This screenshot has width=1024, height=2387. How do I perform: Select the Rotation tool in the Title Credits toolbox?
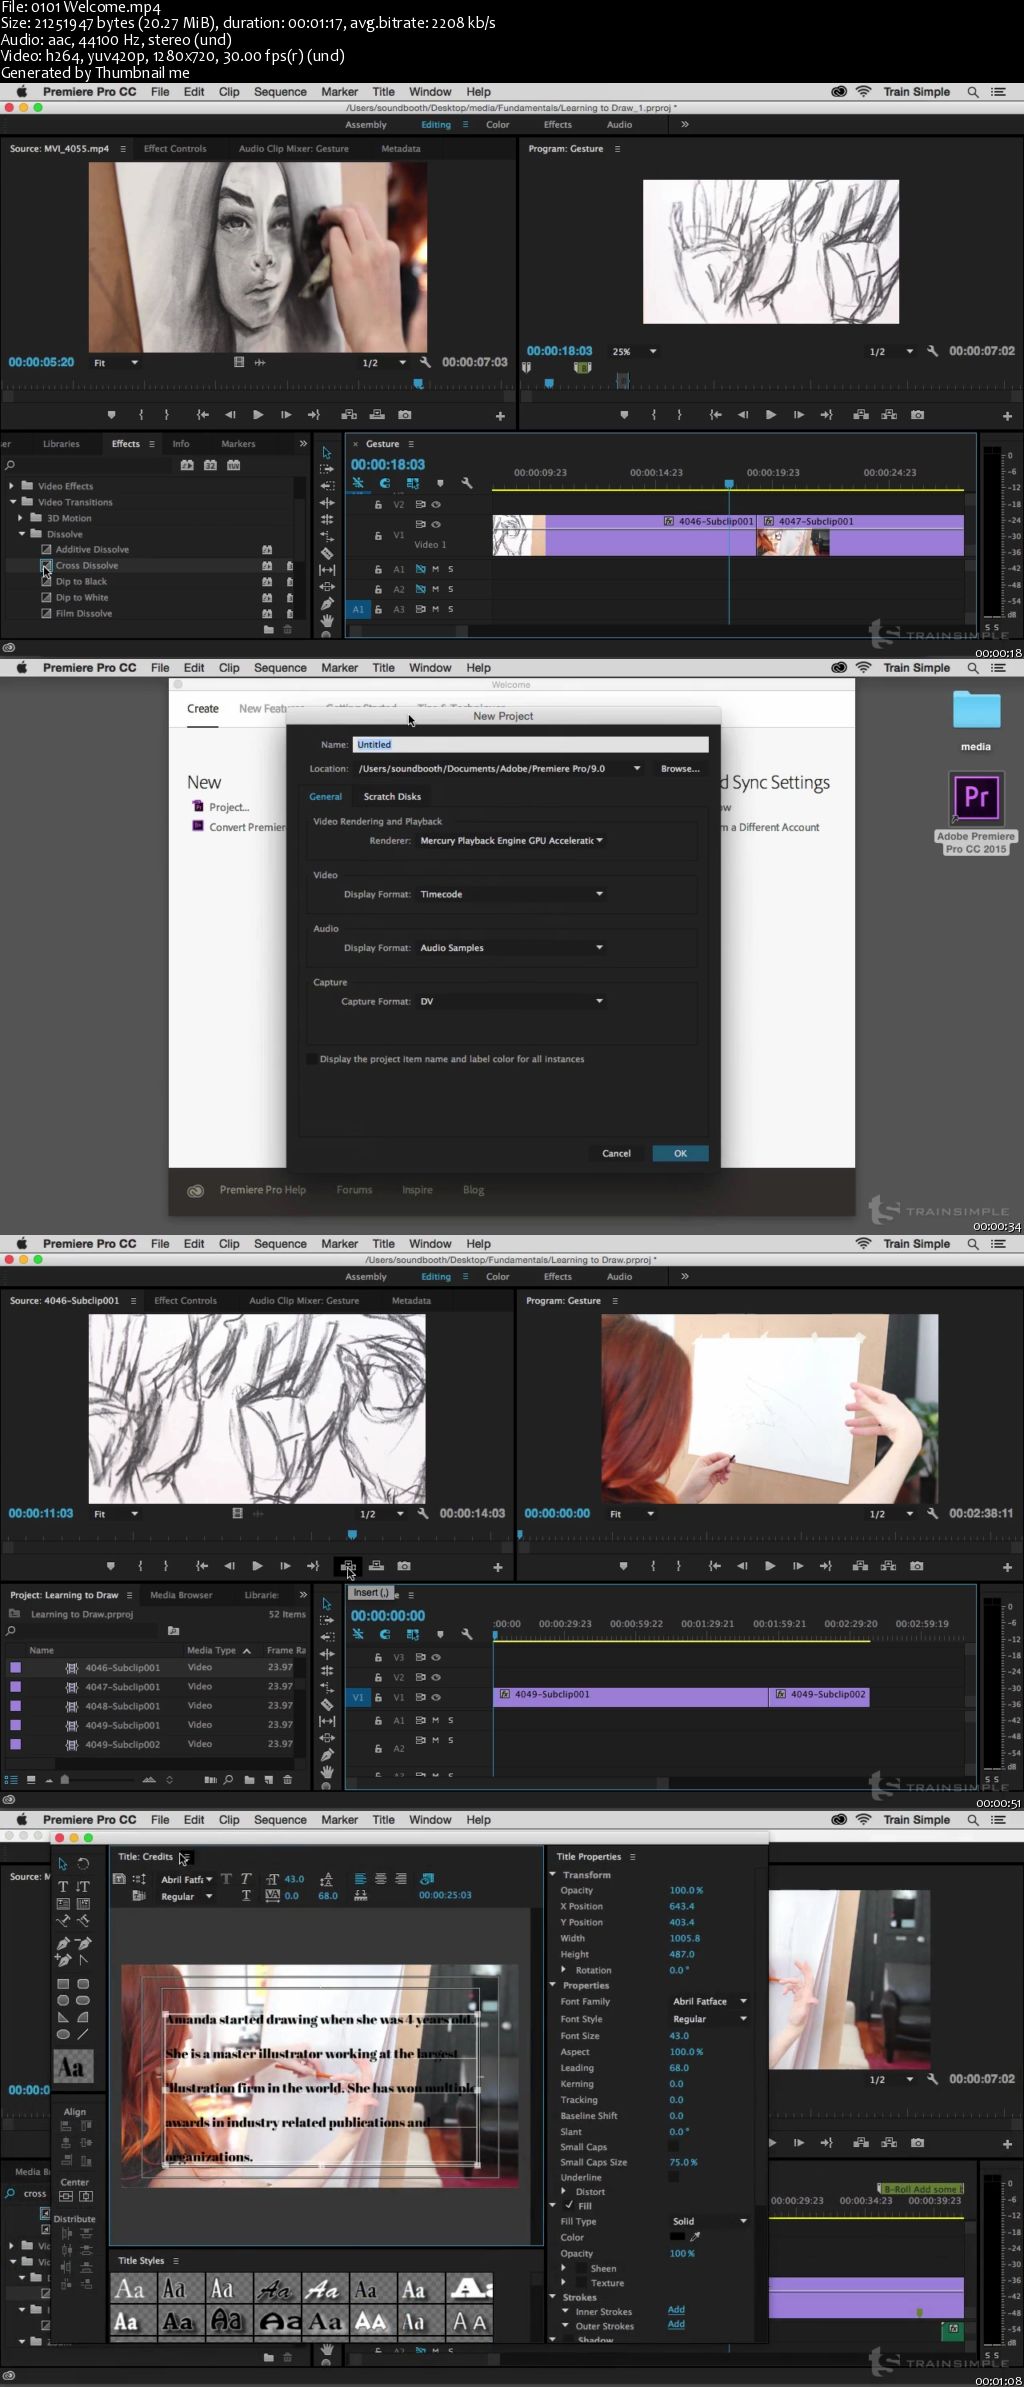[83, 1864]
